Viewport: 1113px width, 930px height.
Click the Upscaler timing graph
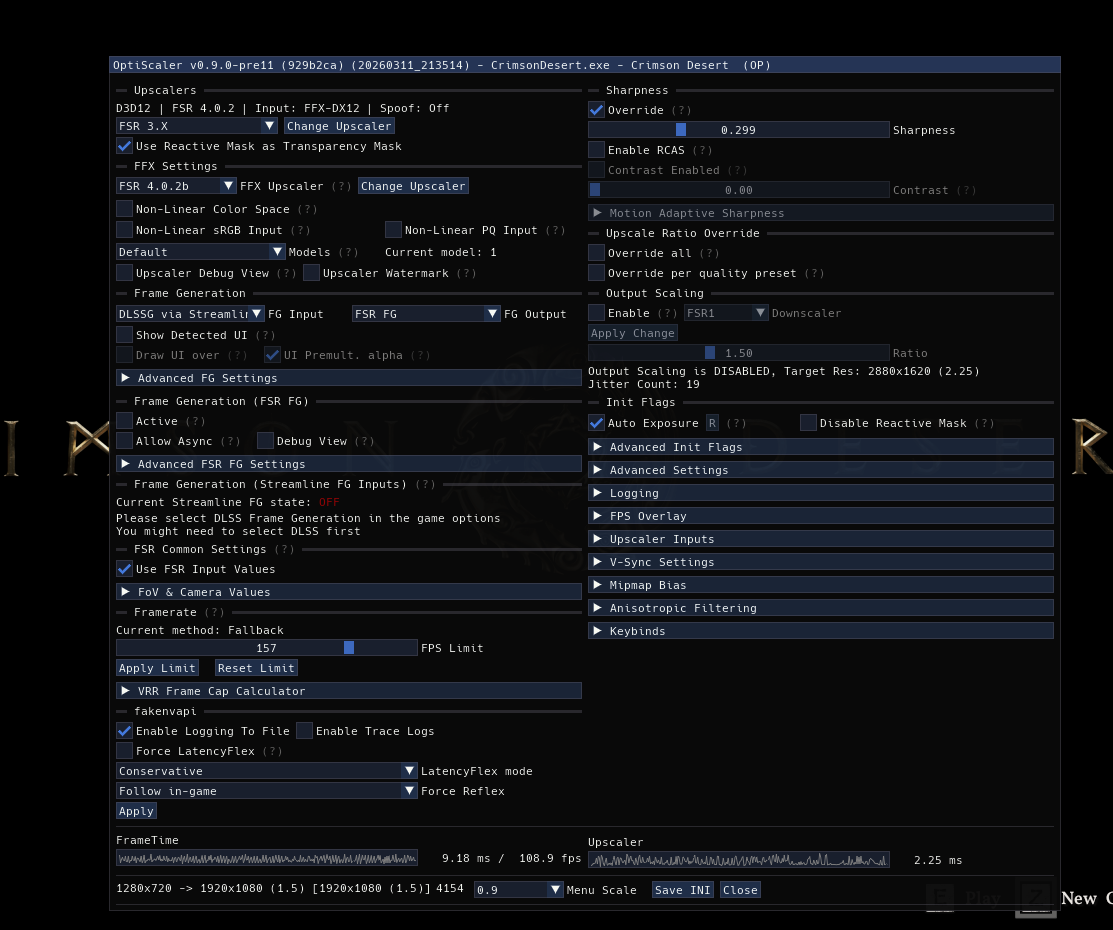click(x=738, y=860)
